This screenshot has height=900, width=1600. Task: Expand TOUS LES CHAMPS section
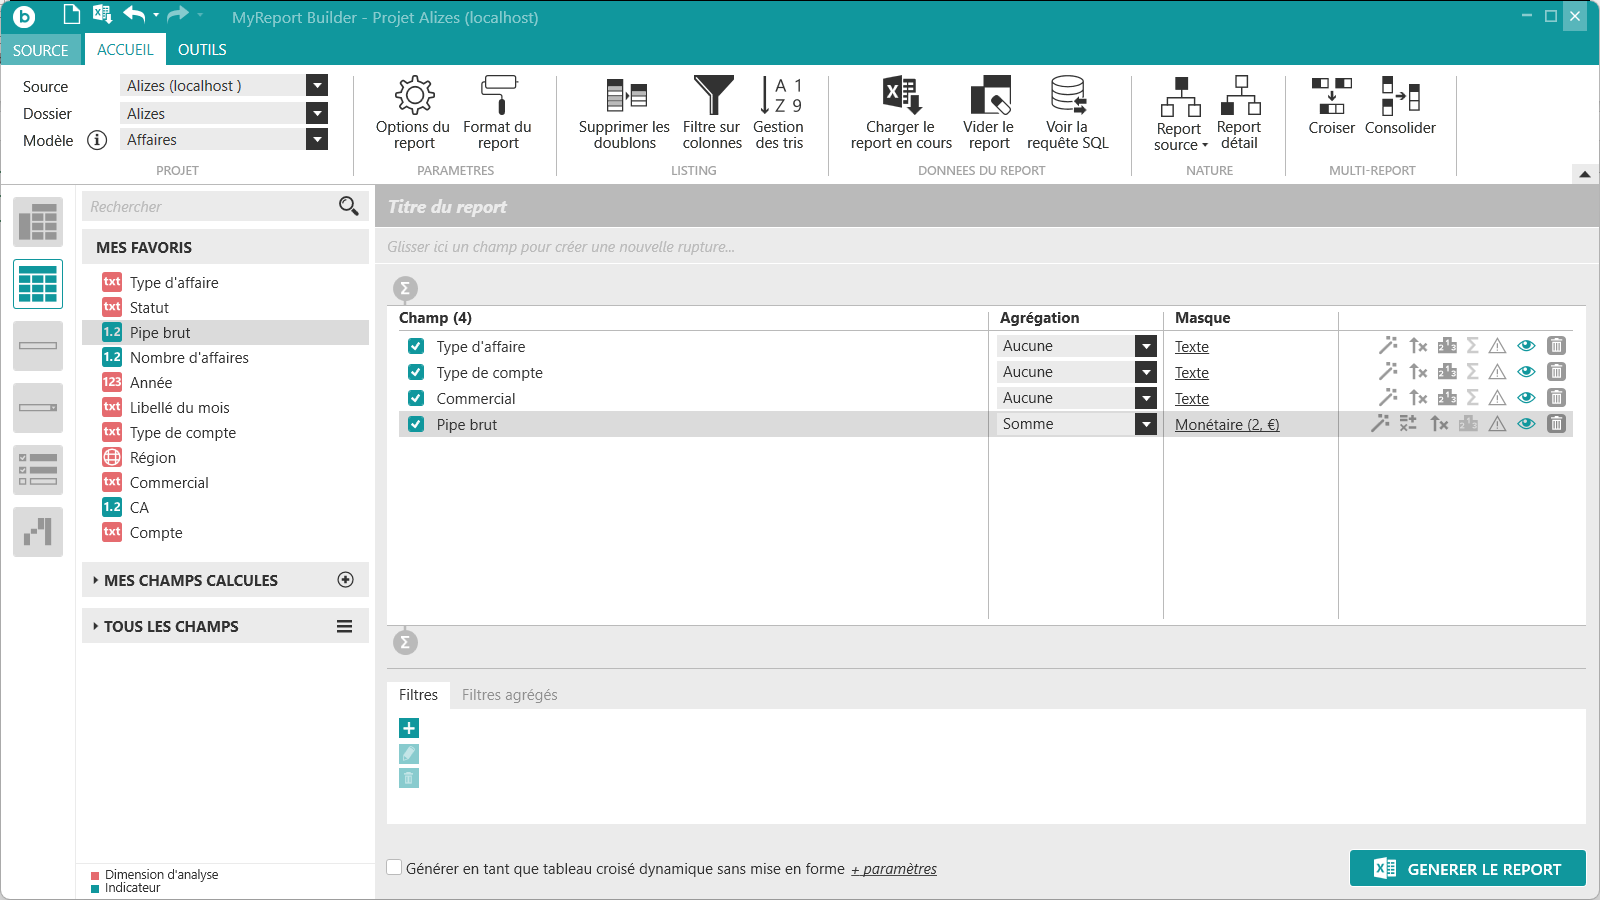pos(171,627)
